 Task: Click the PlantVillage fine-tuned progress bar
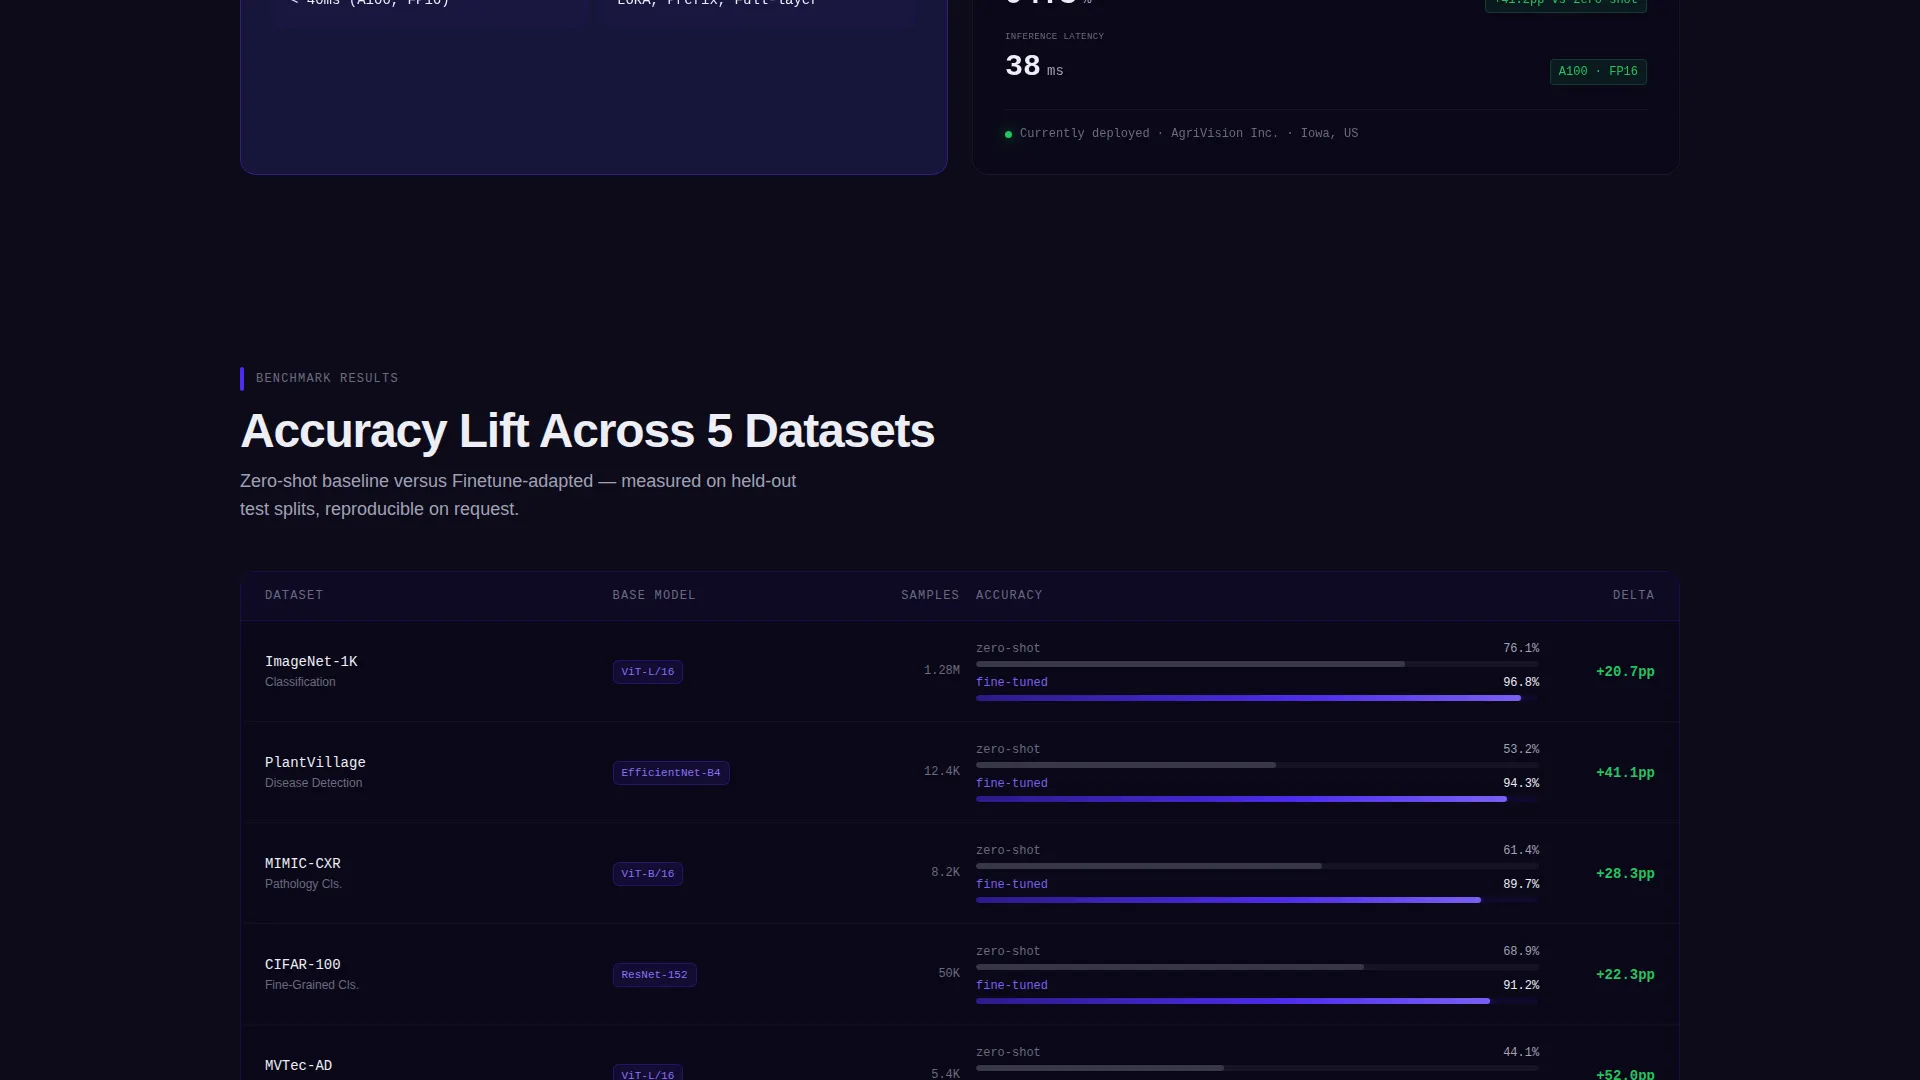(1257, 799)
